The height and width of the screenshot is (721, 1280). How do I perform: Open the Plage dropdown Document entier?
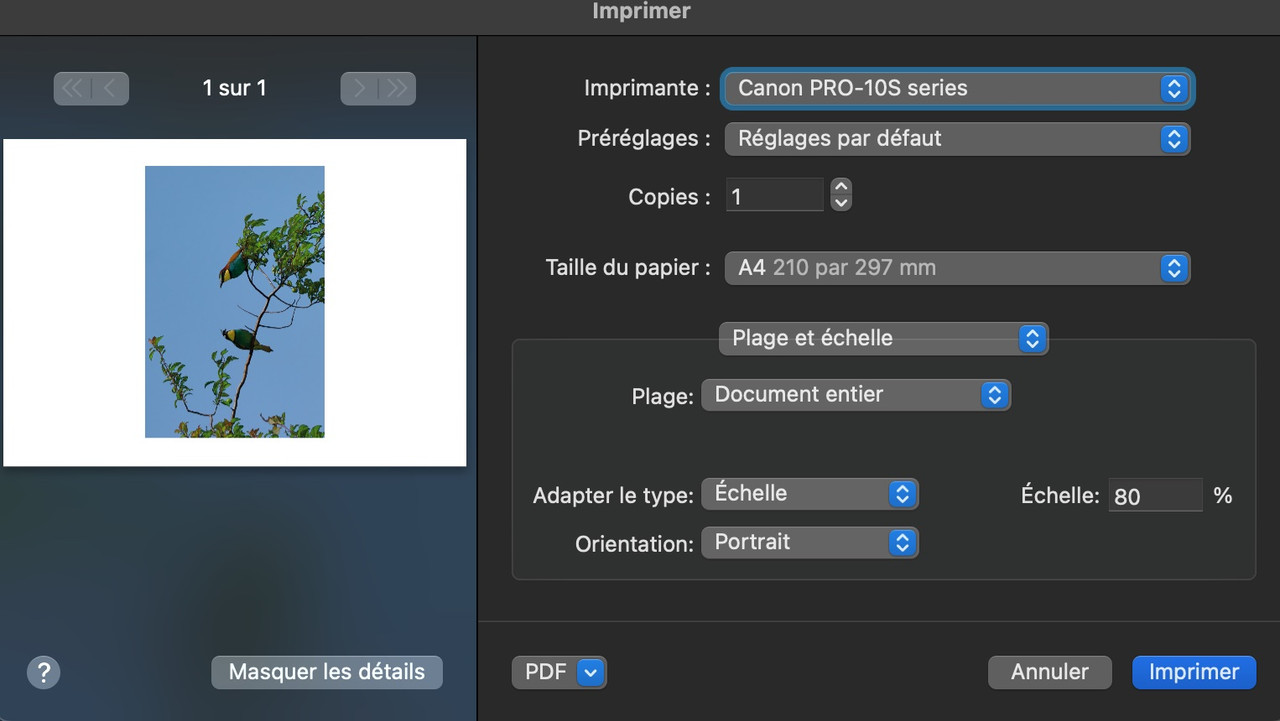click(x=856, y=394)
